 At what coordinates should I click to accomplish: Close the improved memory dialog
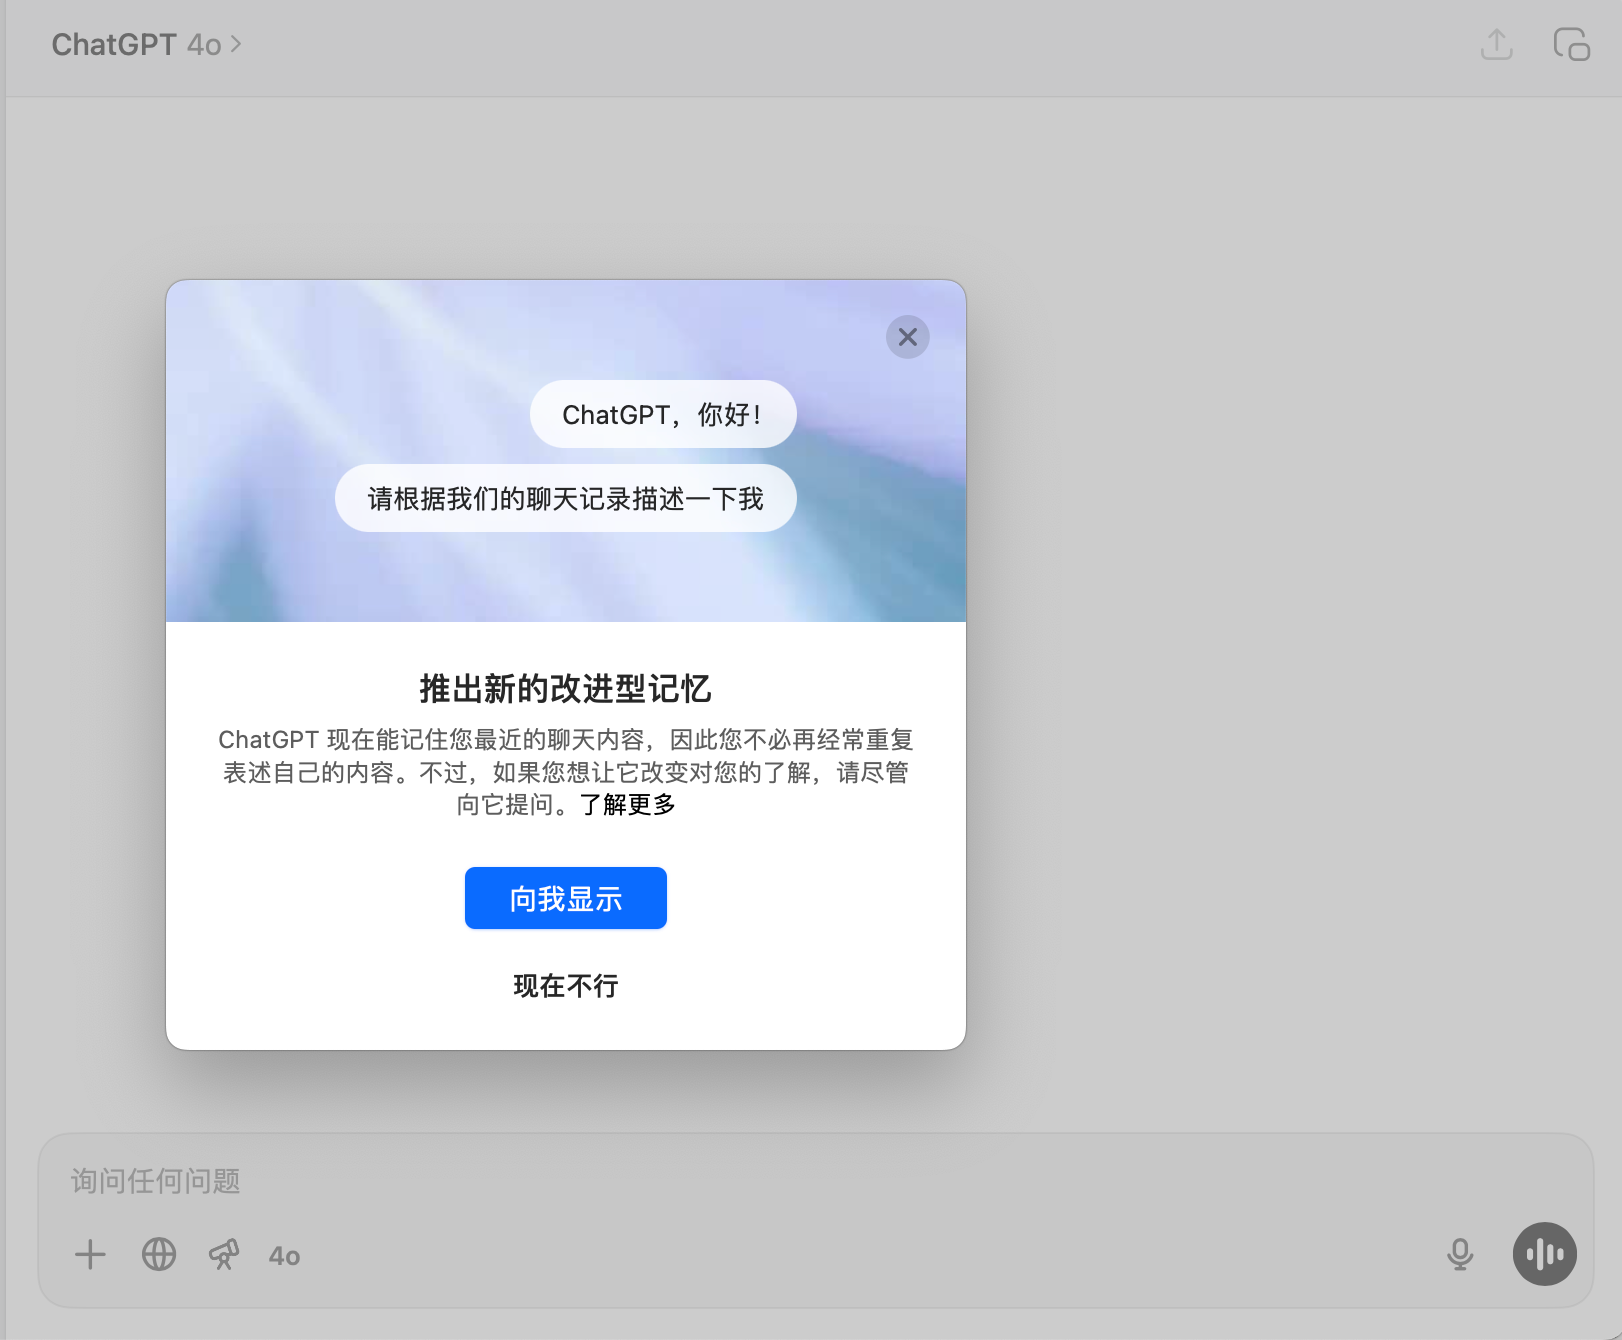(x=908, y=337)
